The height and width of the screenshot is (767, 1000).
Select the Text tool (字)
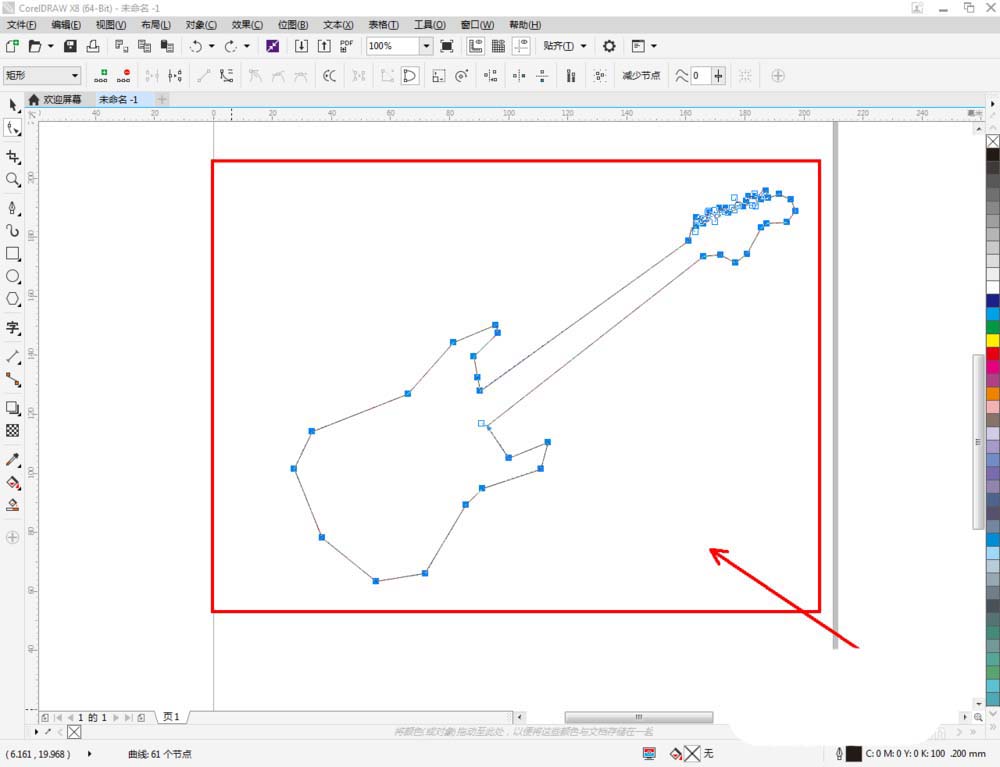point(13,328)
